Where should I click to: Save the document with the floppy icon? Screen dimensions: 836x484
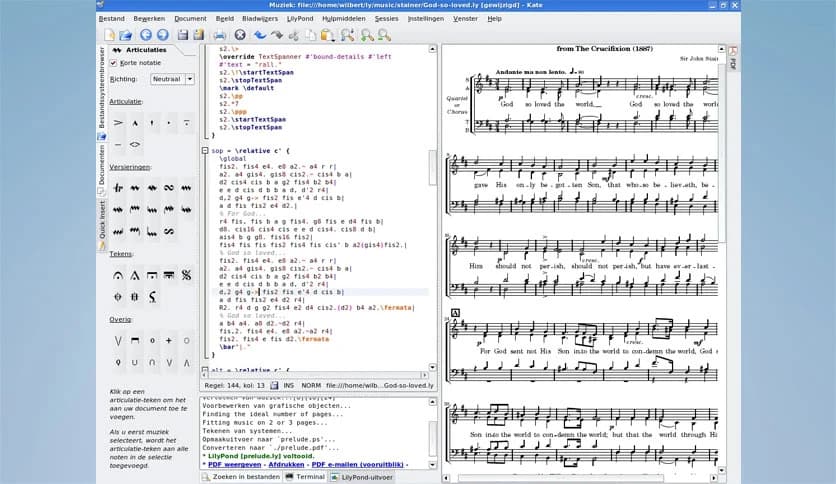pyautogui.click(x=183, y=35)
